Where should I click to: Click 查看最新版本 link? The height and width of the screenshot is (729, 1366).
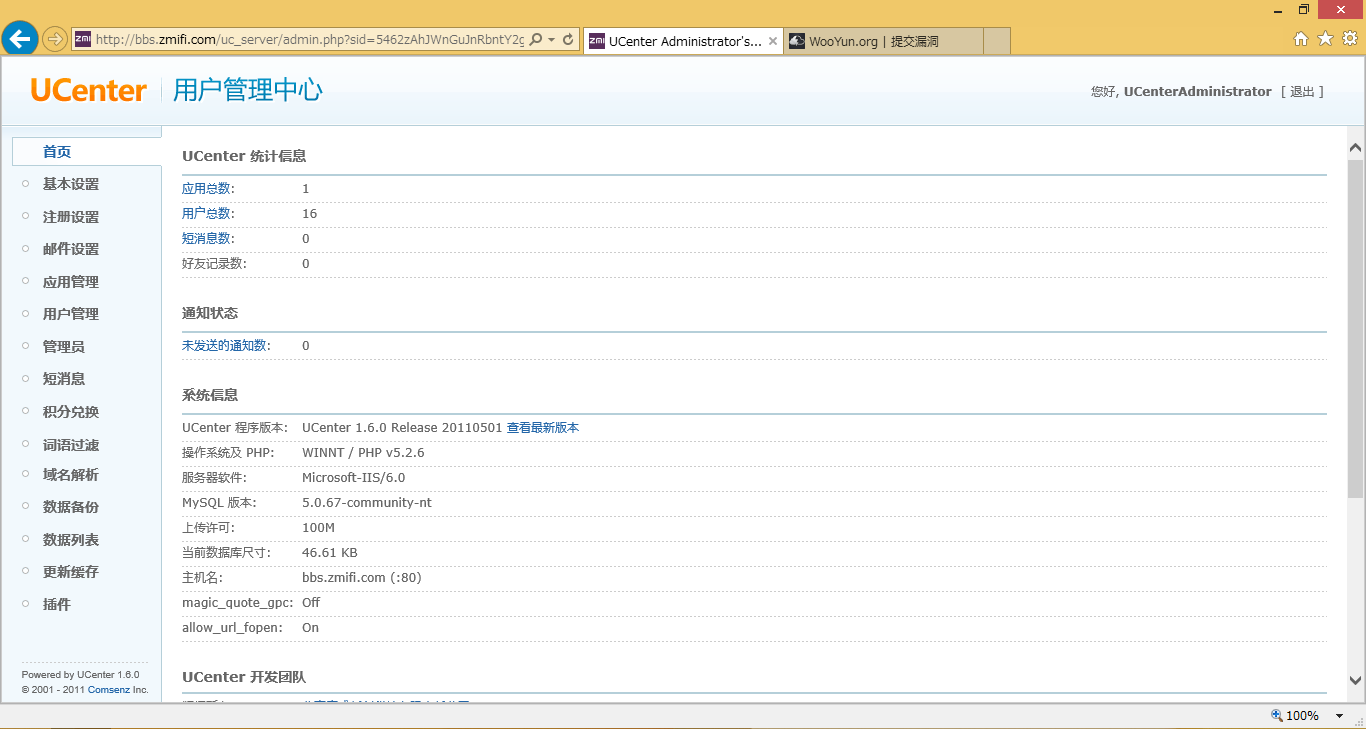[543, 427]
